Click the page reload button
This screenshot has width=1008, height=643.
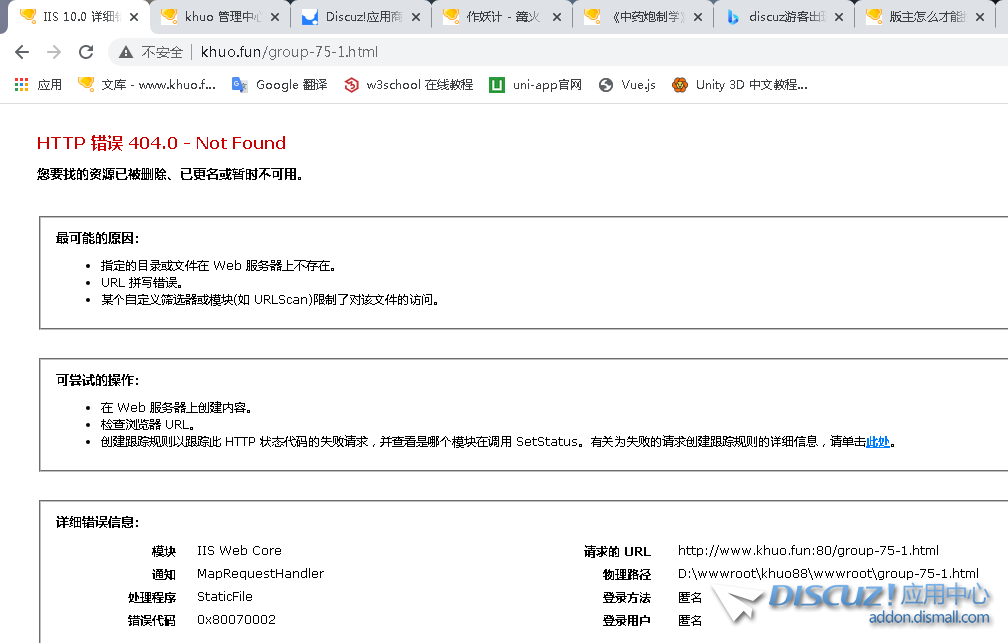pos(86,52)
